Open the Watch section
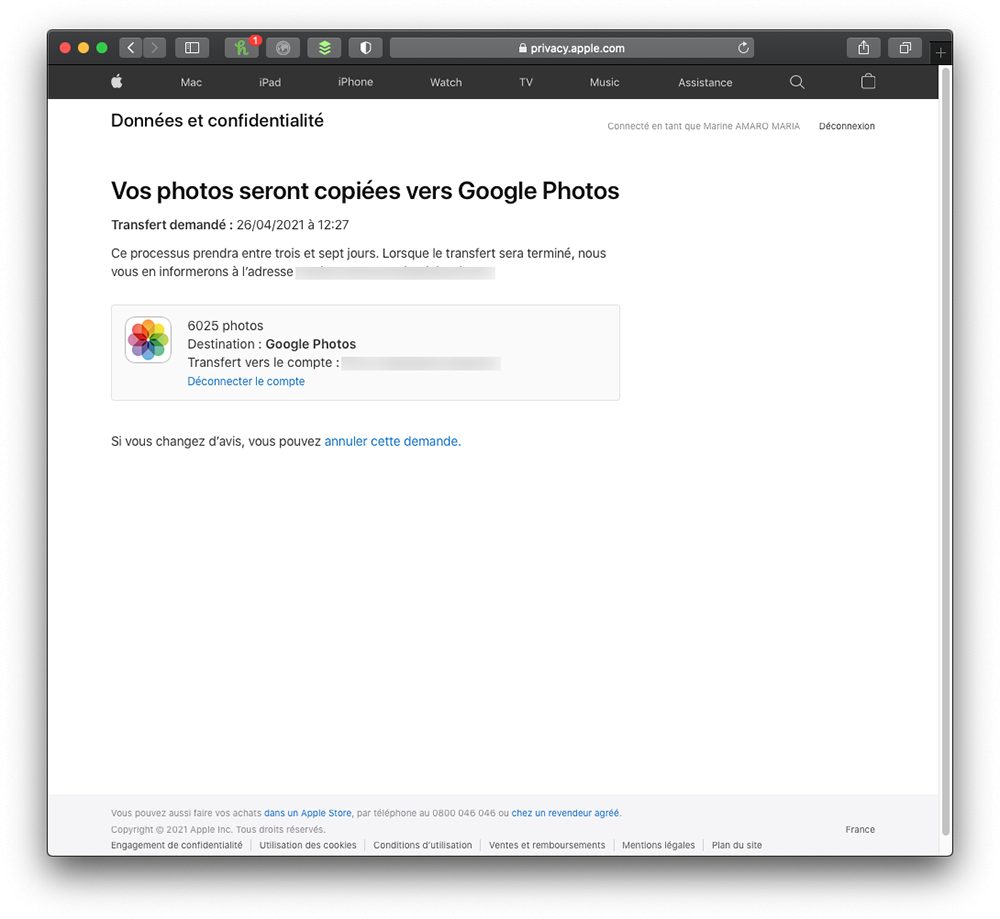The image size is (1000, 919). click(445, 82)
